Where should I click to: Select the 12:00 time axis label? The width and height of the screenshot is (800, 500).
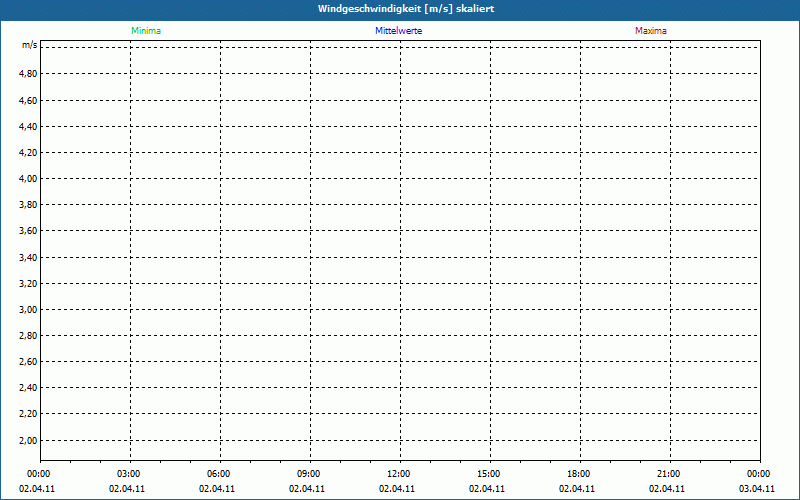point(399,474)
